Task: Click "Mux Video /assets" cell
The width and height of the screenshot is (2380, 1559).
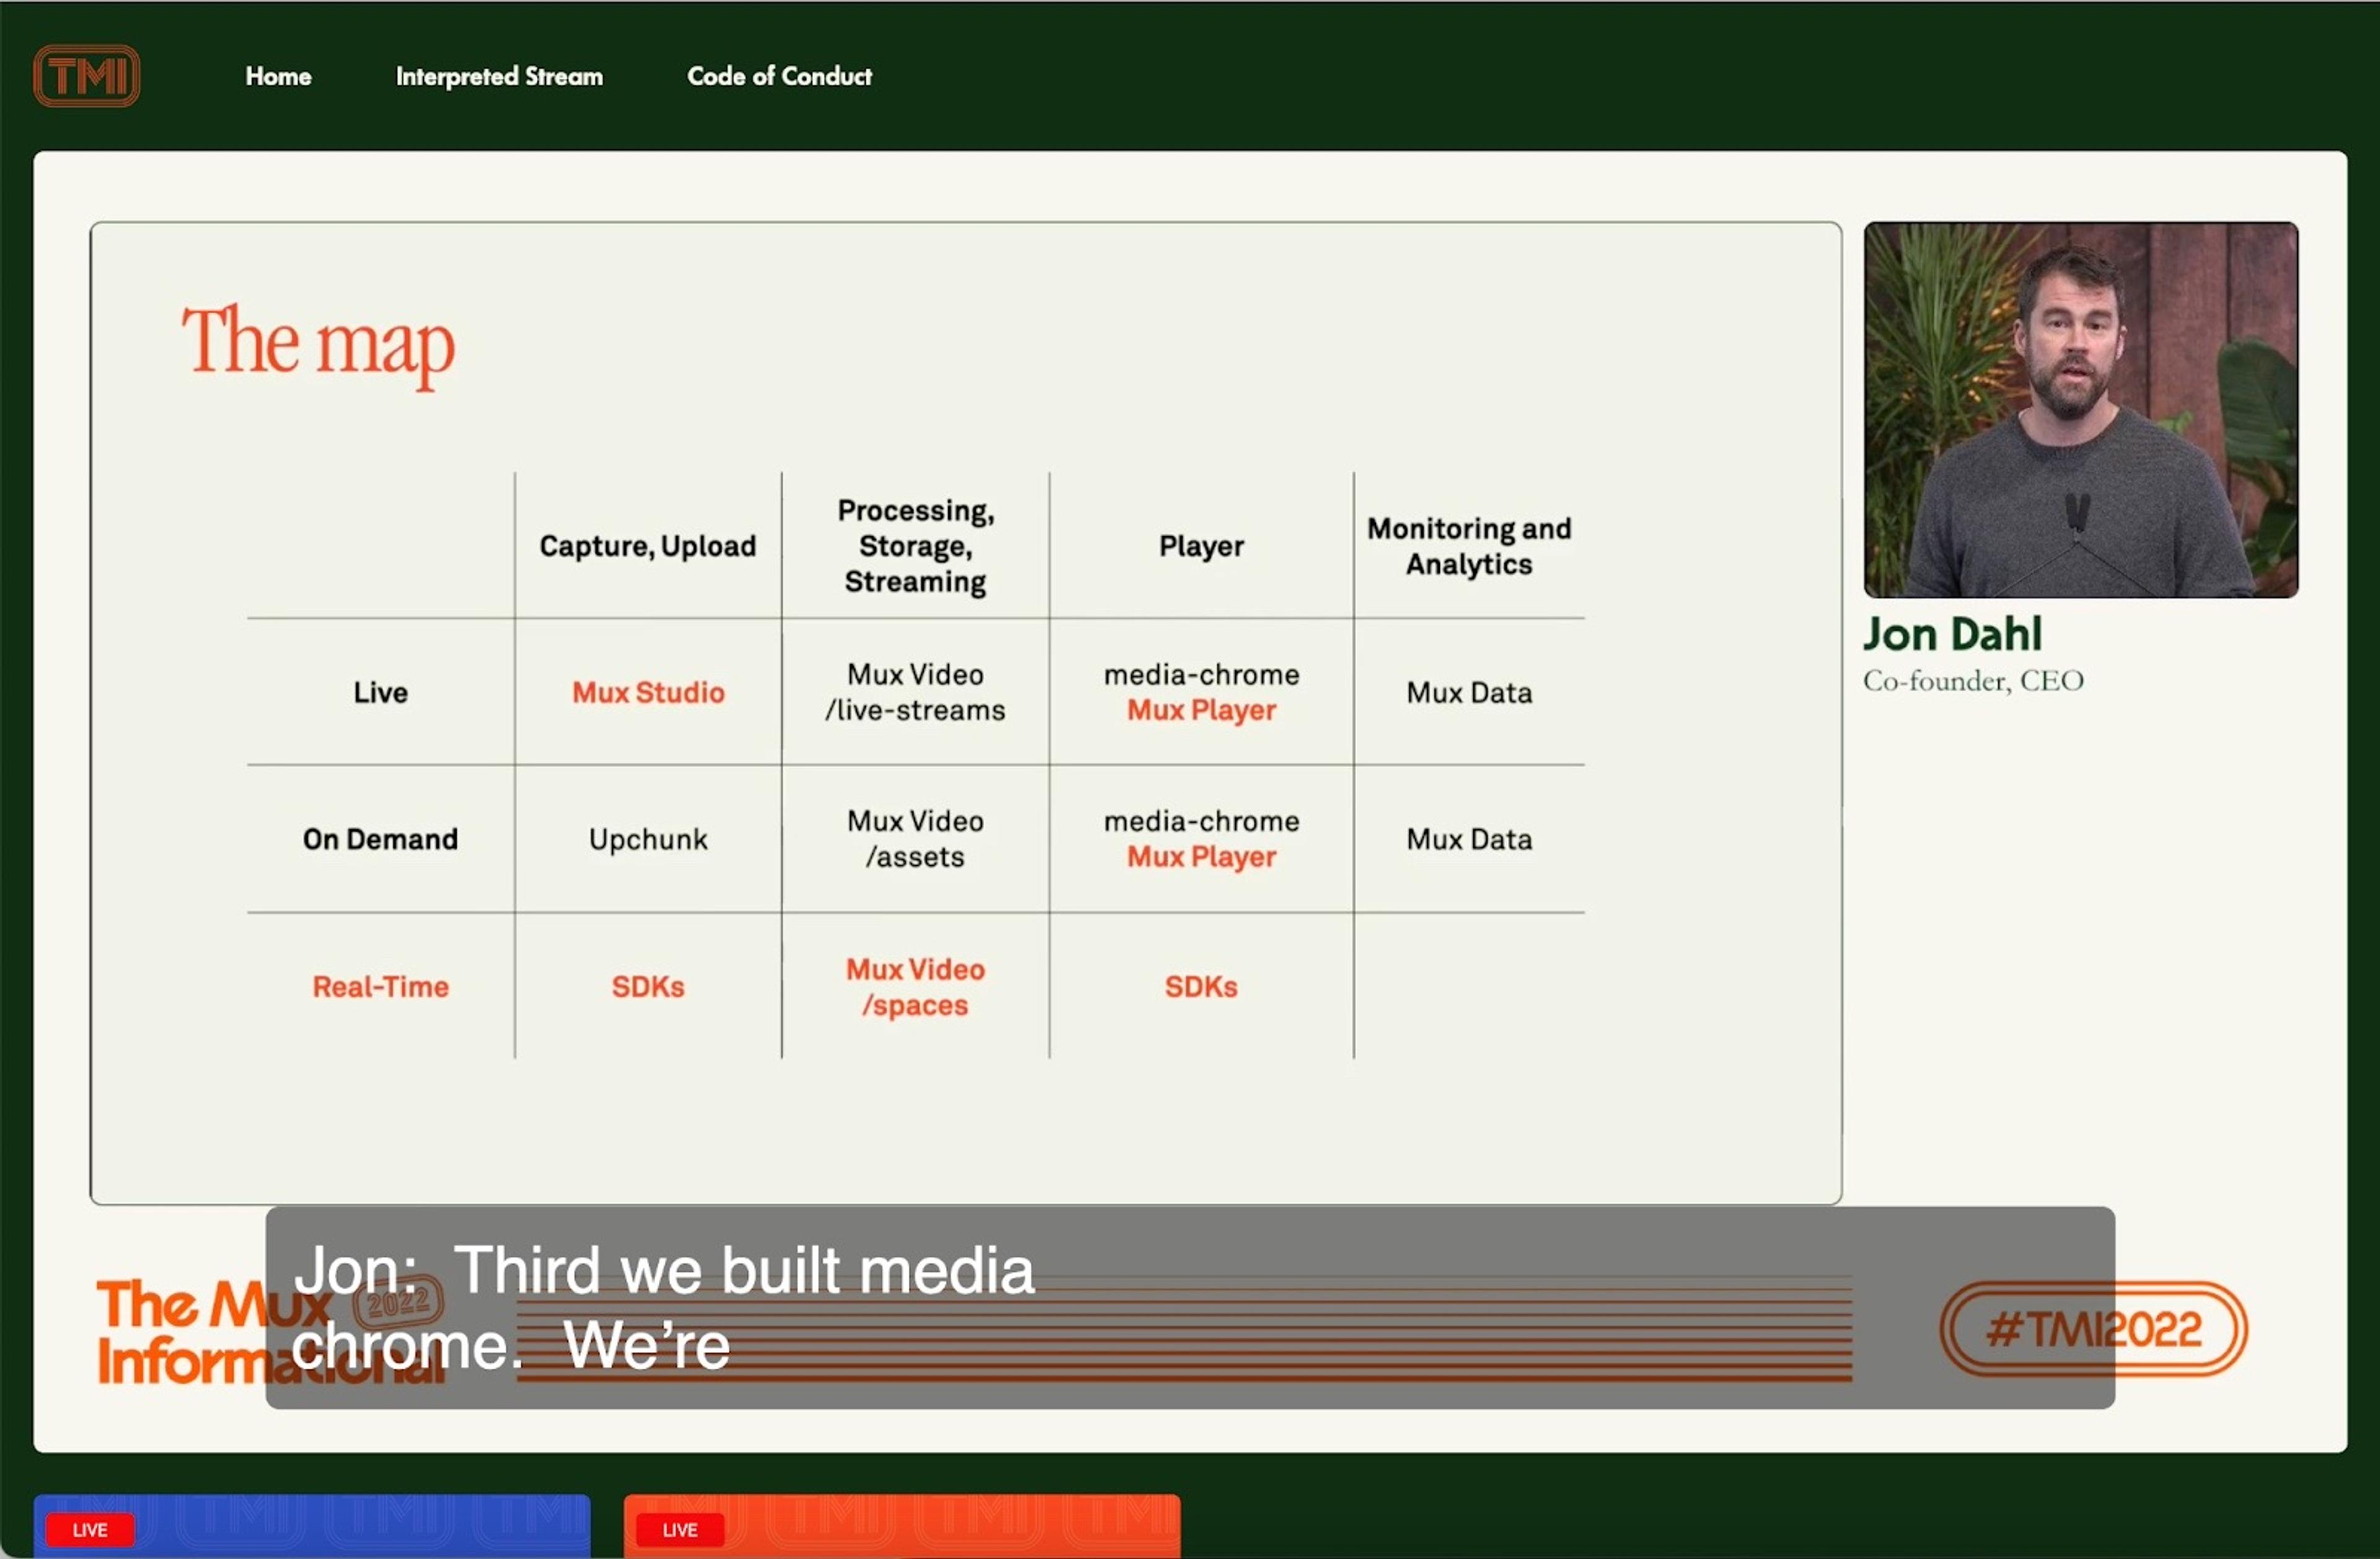Action: point(915,839)
